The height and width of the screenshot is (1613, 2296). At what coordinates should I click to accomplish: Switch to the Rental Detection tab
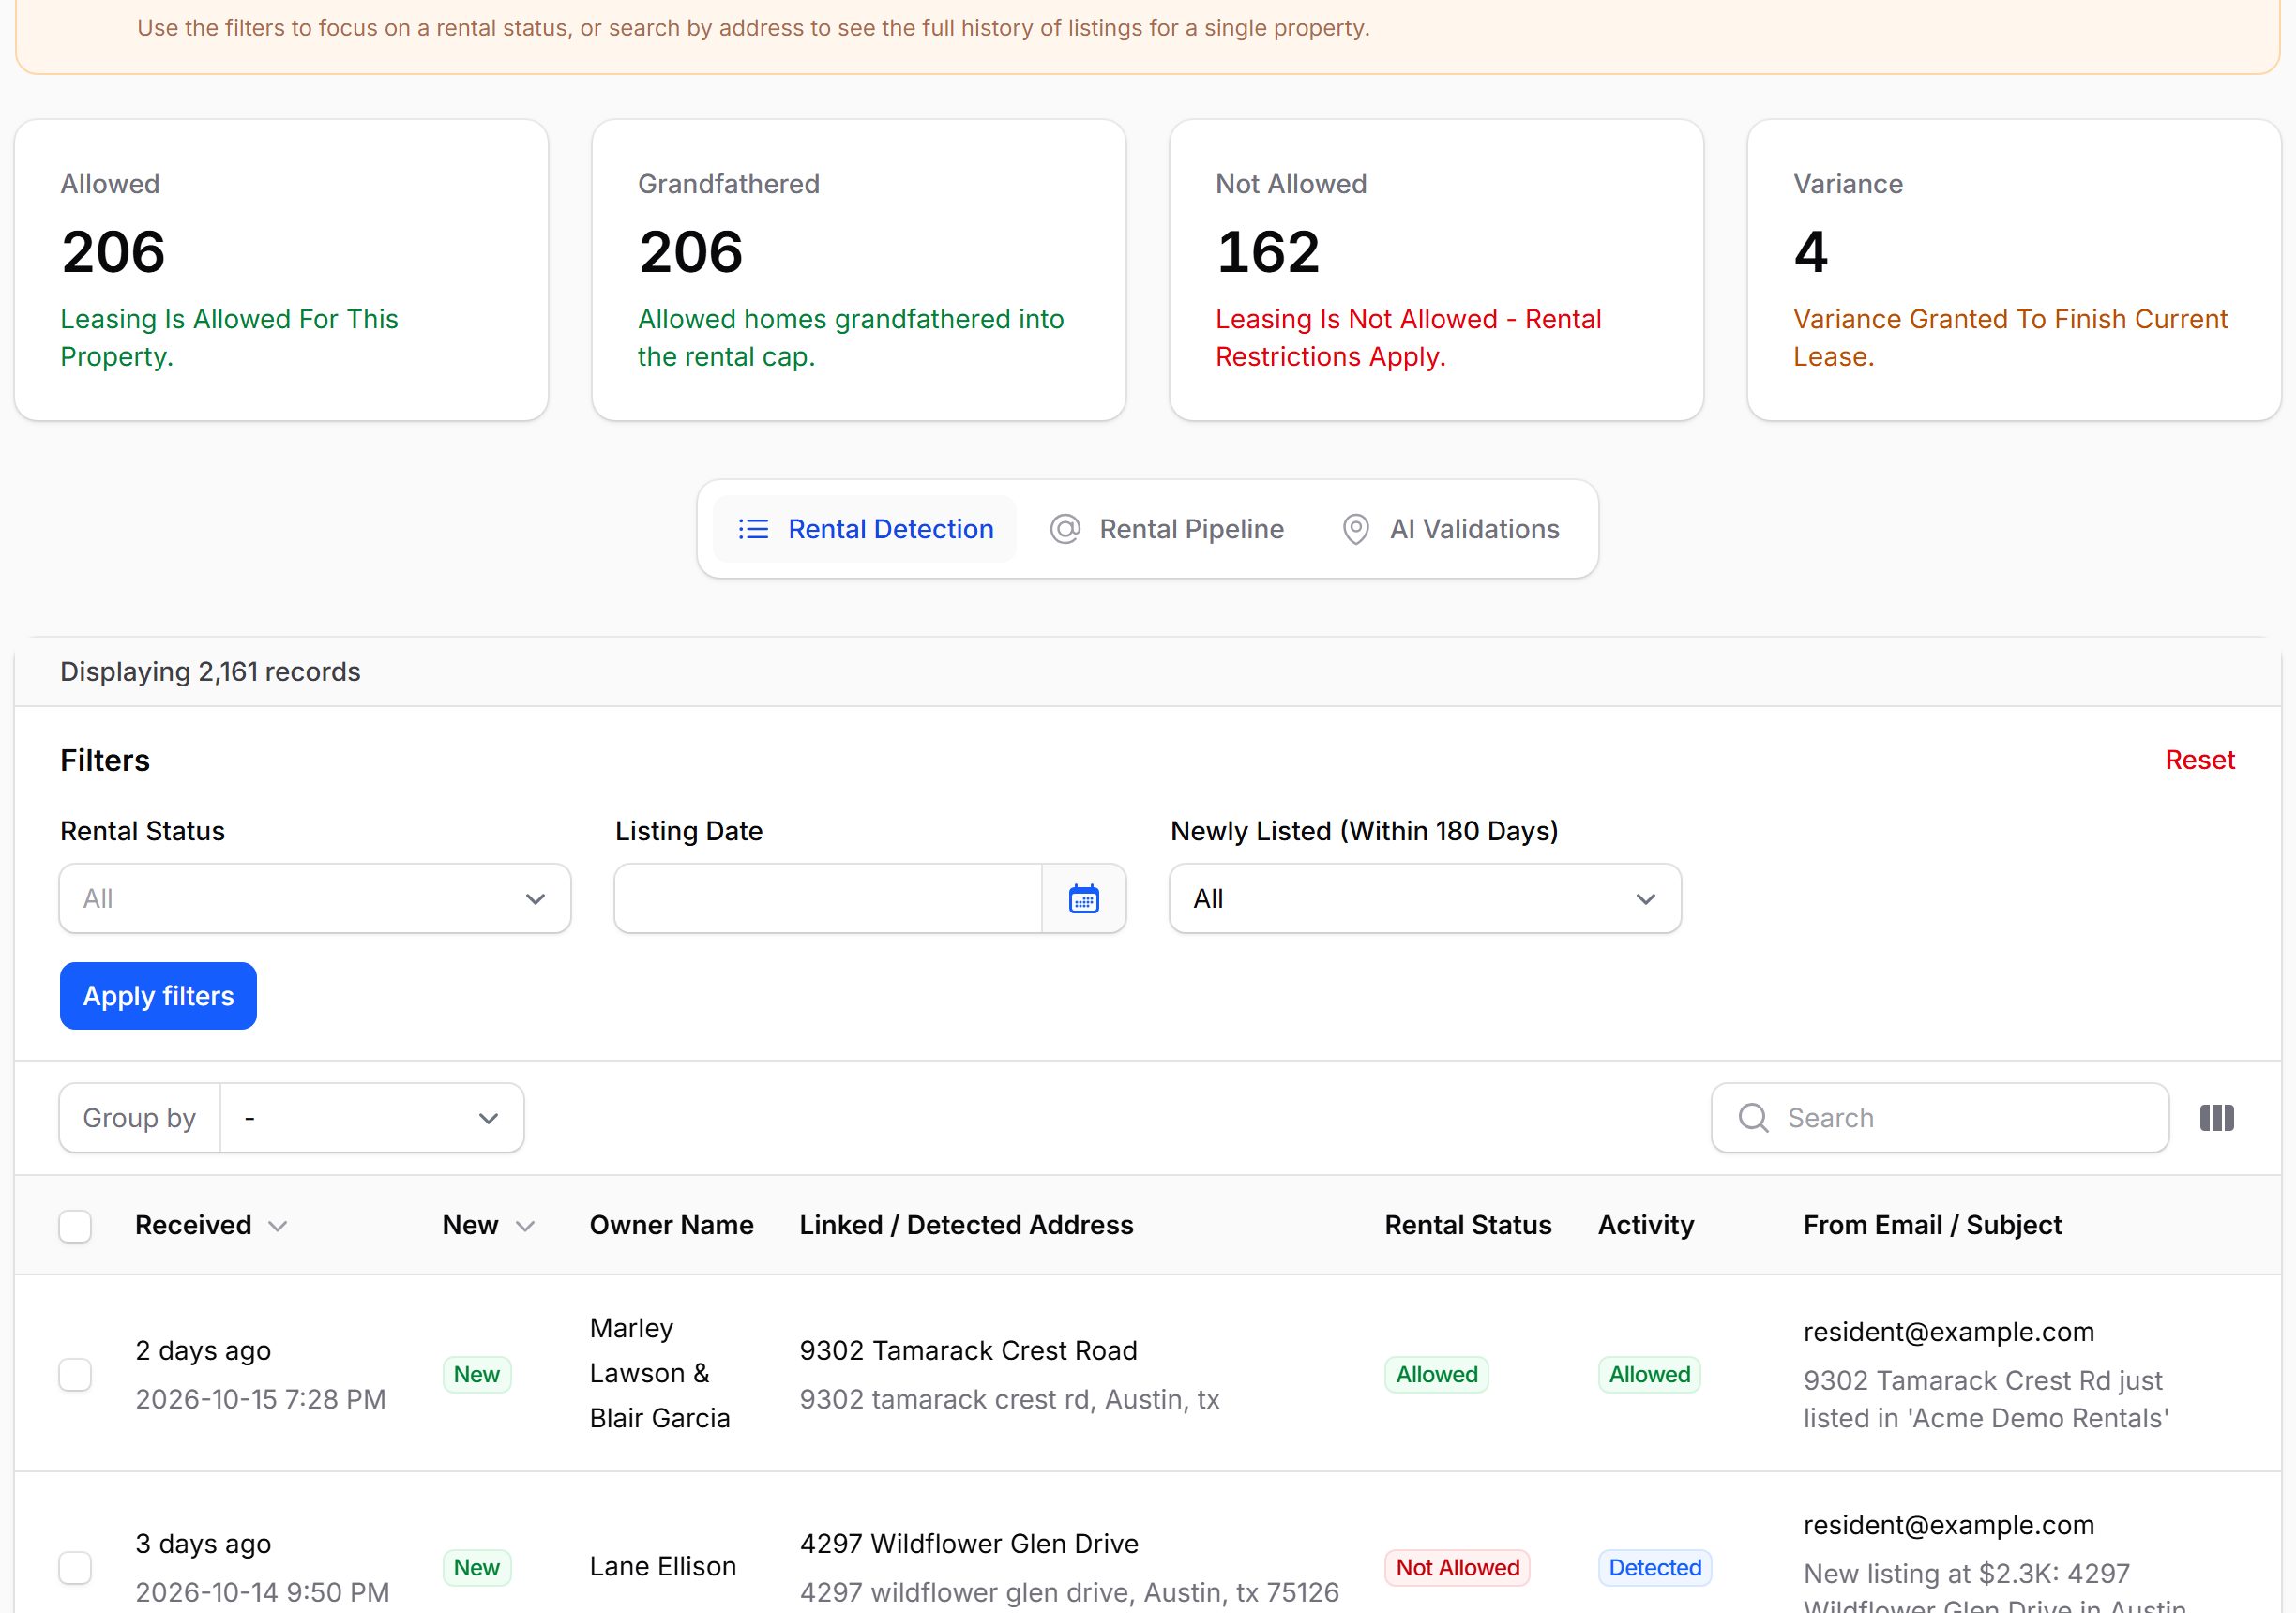865,529
